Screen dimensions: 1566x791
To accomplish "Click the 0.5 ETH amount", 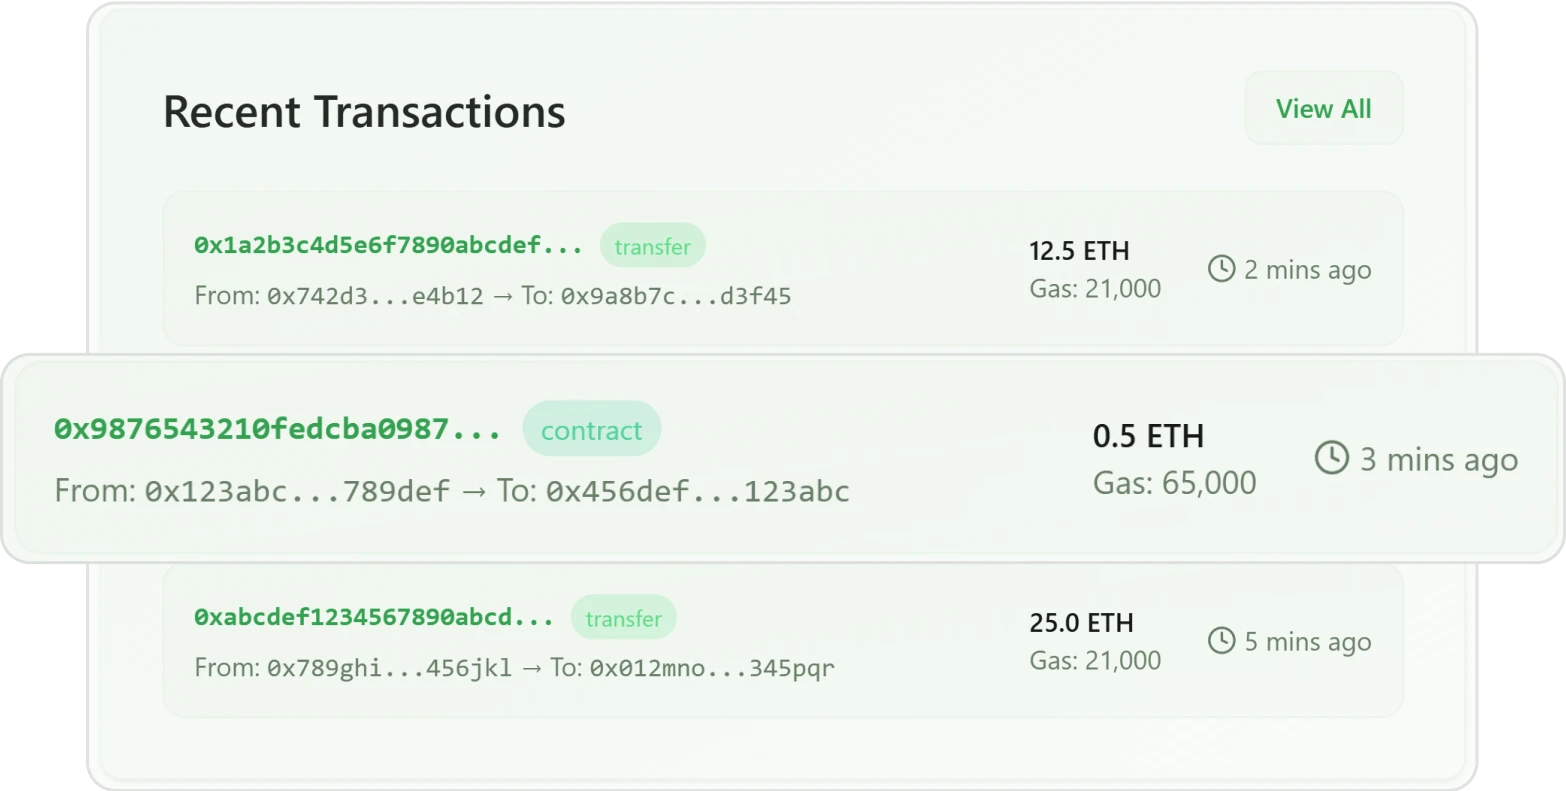I will (x=1148, y=436).
